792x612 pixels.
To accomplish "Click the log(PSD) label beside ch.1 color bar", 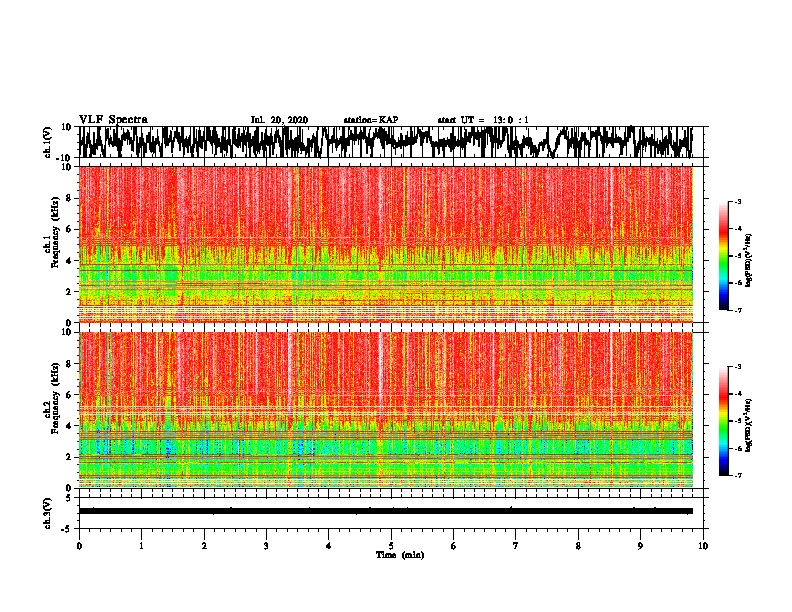I will tap(749, 261).
